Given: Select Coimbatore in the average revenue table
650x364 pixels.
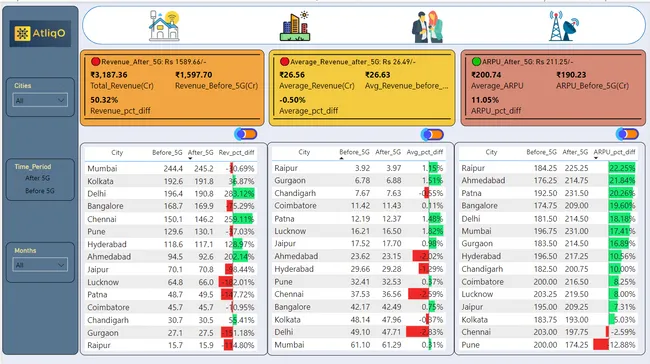Looking at the screenshot, I should click(x=295, y=206).
